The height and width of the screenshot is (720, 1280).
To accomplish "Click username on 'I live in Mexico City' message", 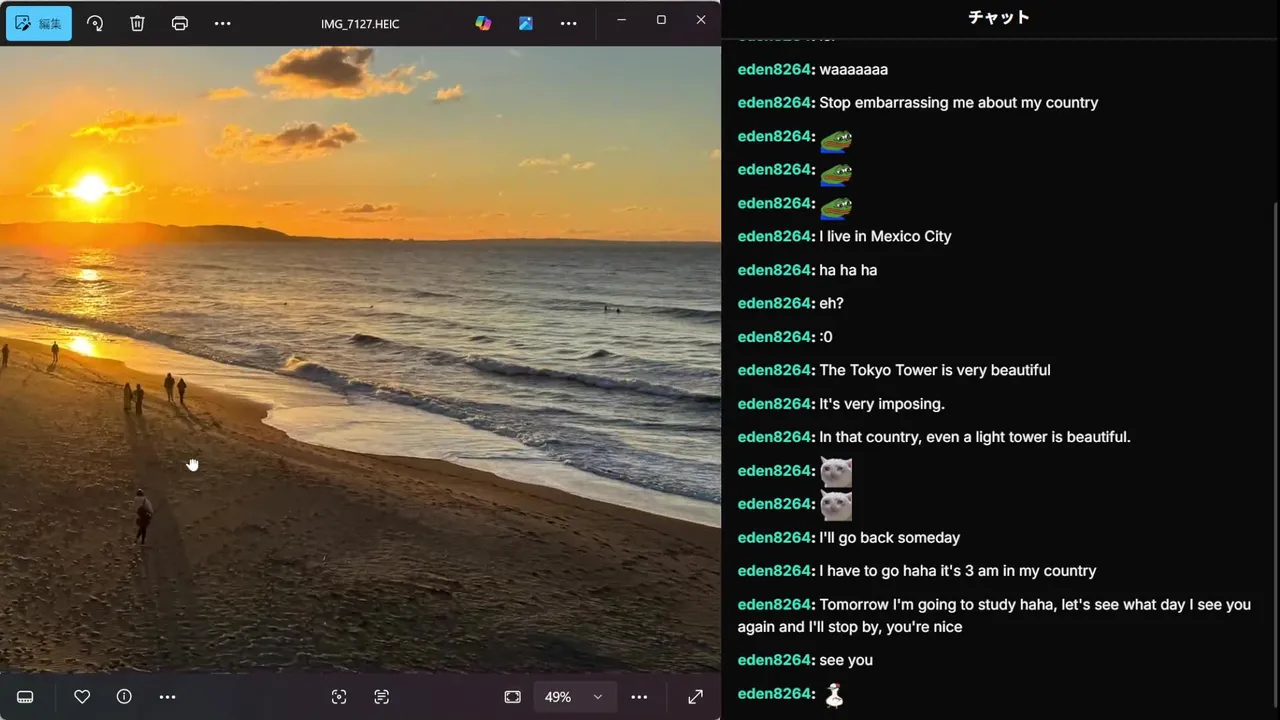I will click(x=774, y=236).
